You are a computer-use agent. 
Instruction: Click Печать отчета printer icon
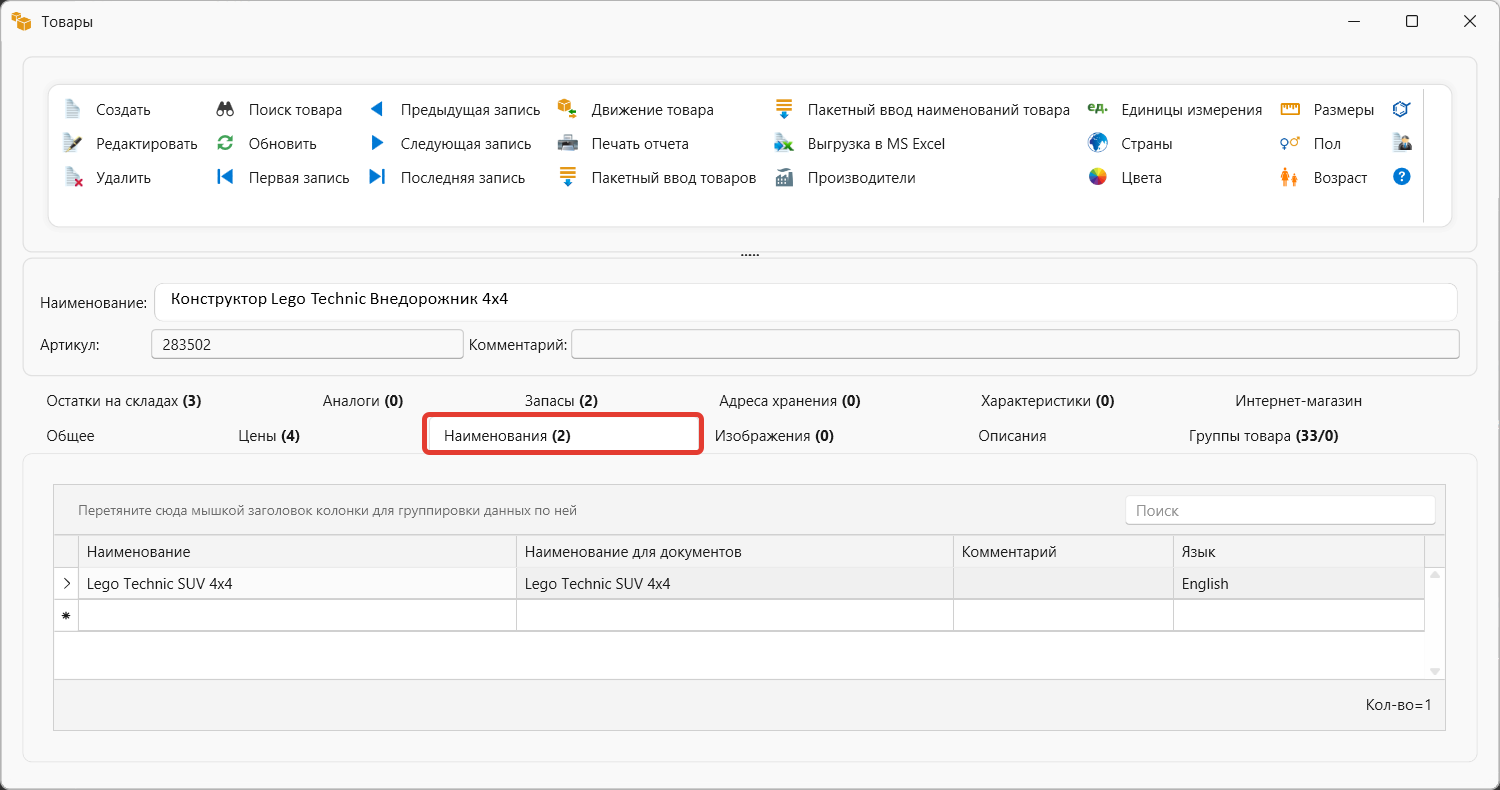[567, 143]
